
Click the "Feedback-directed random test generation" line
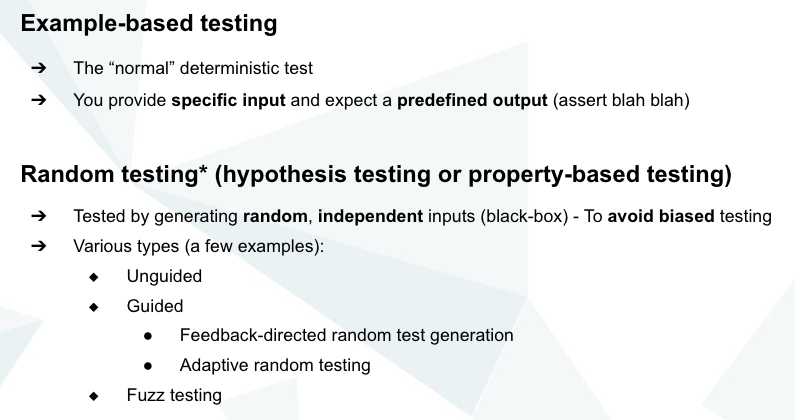coord(346,336)
